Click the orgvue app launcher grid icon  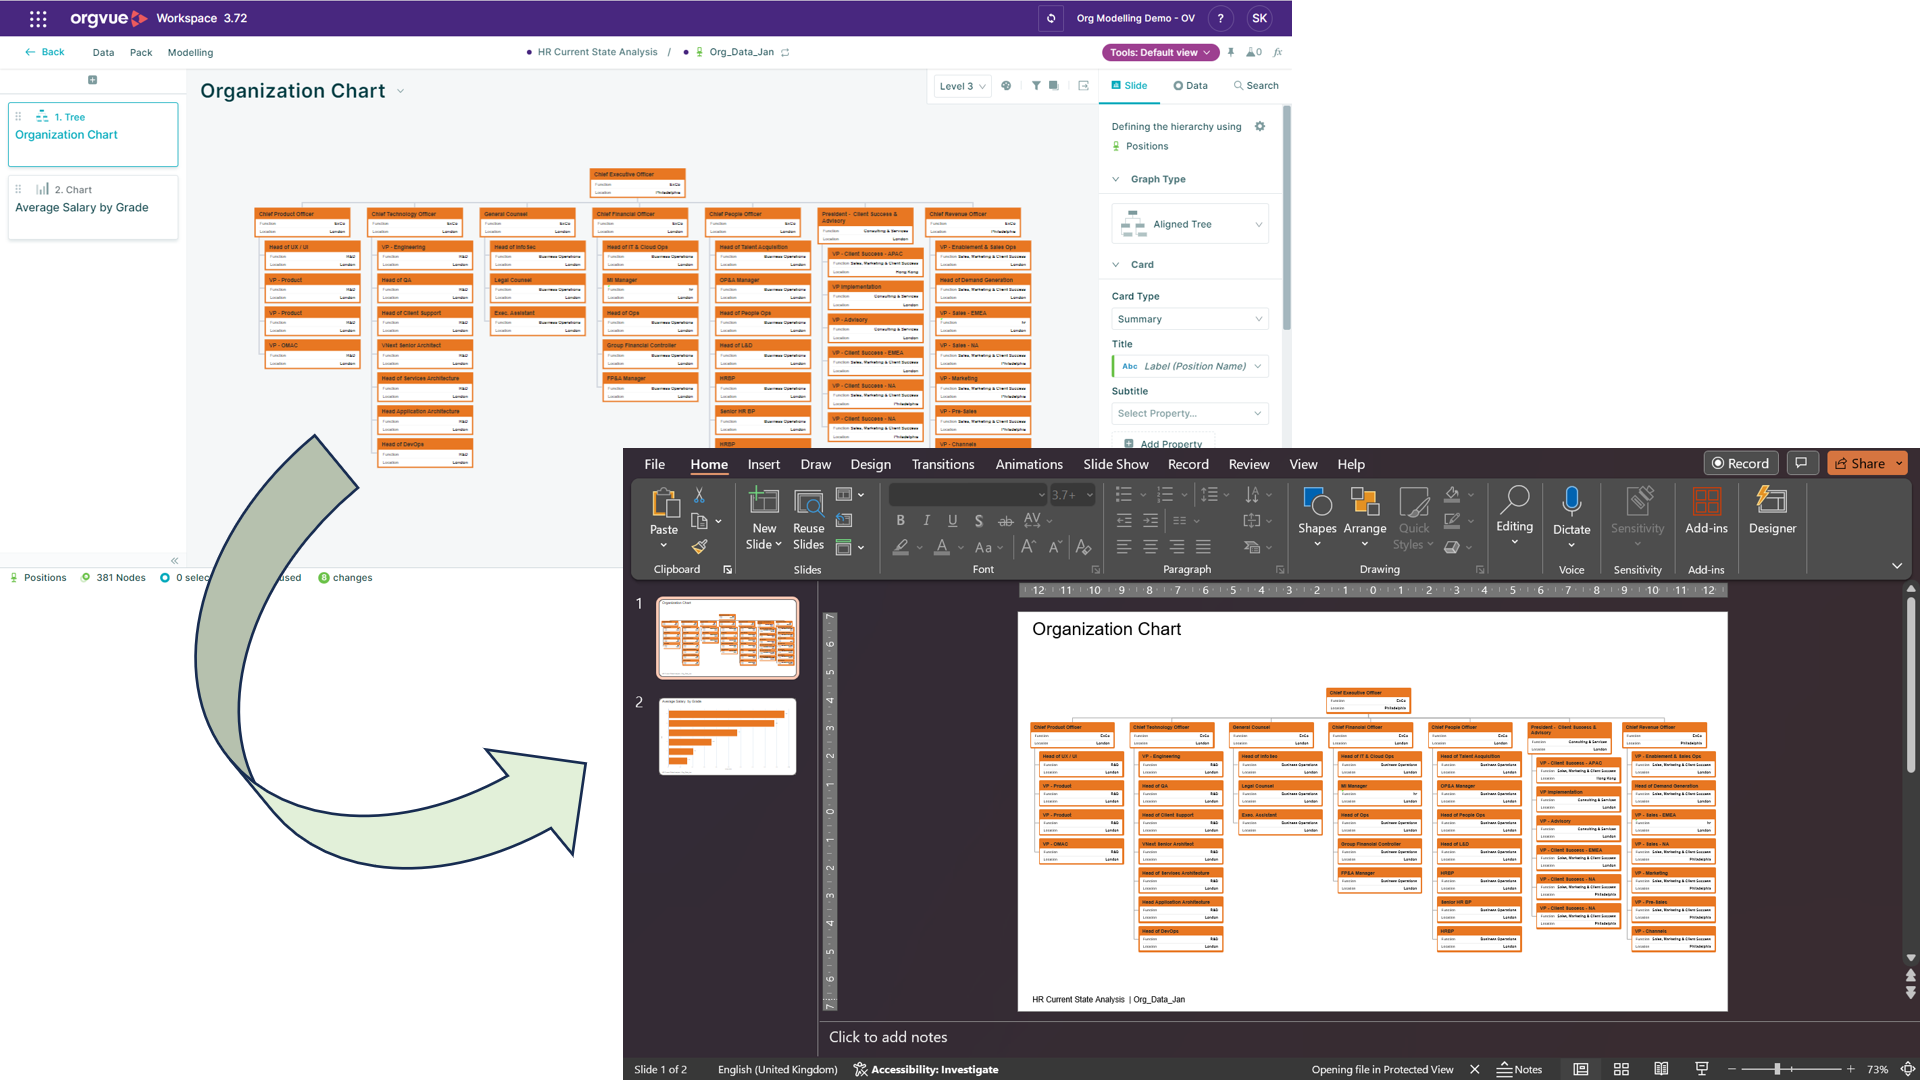pyautogui.click(x=38, y=18)
